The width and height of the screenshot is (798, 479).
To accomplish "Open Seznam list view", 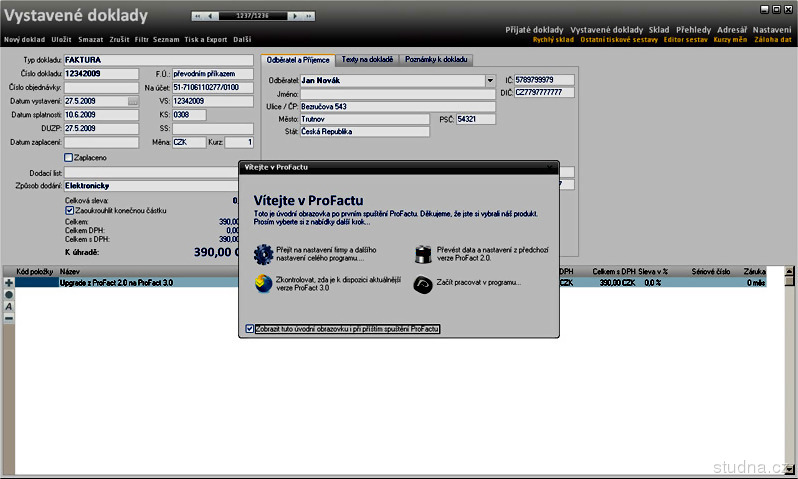I will [166, 39].
